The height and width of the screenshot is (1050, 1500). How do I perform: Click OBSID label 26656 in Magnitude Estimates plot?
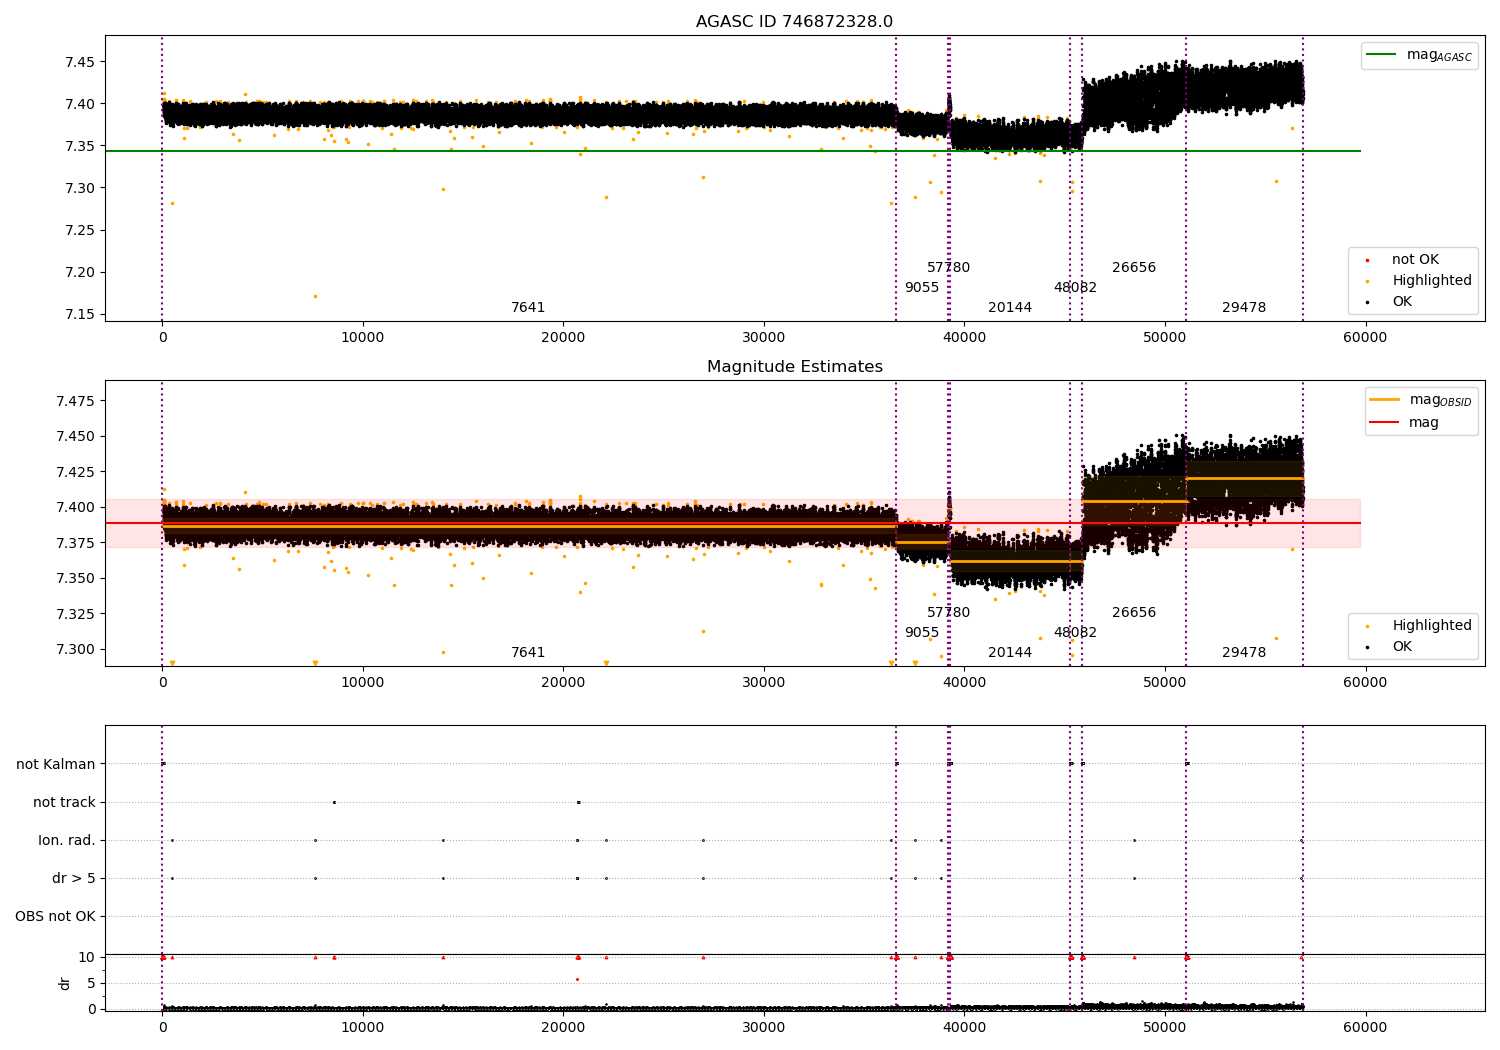(x=1134, y=613)
